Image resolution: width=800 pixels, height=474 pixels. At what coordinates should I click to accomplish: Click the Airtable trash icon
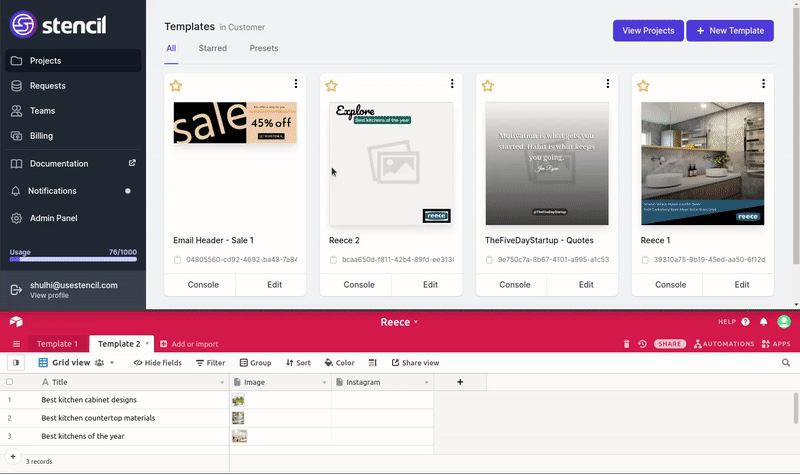point(627,344)
